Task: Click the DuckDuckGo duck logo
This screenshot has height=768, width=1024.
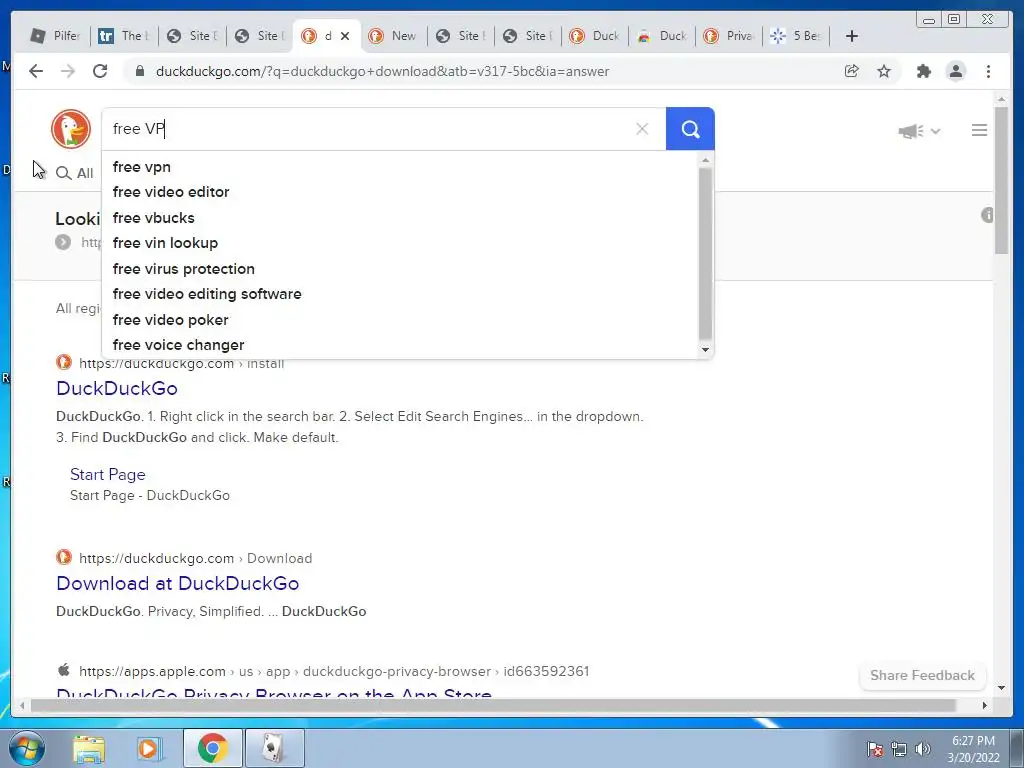Action: pyautogui.click(x=71, y=129)
